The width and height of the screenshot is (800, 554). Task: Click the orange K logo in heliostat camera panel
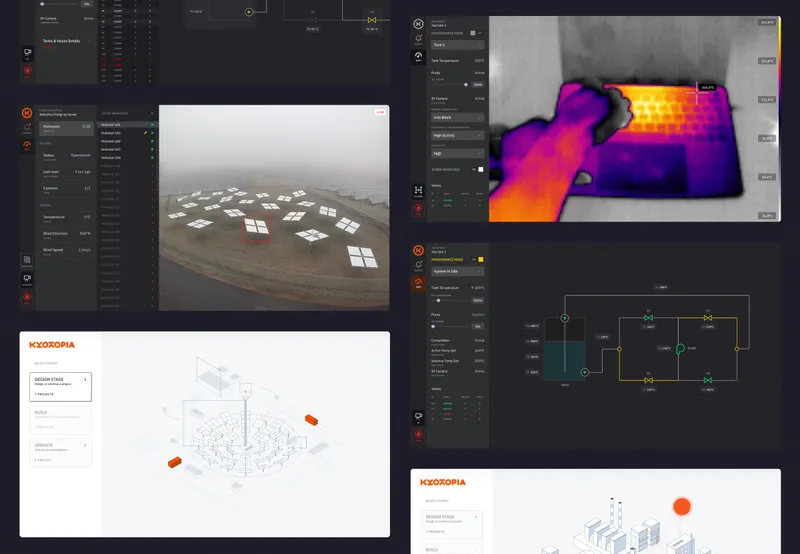click(x=27, y=113)
